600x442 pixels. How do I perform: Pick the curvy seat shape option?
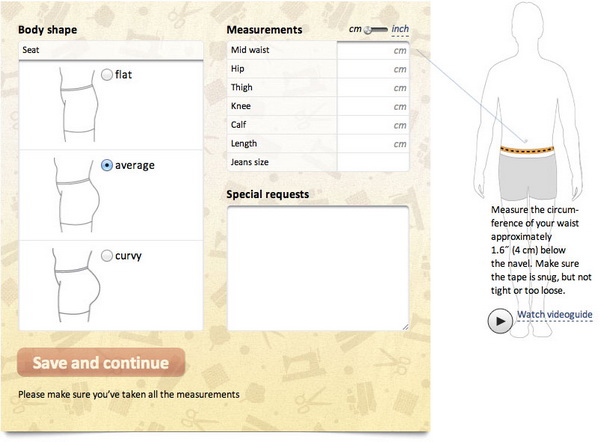pyautogui.click(x=107, y=256)
